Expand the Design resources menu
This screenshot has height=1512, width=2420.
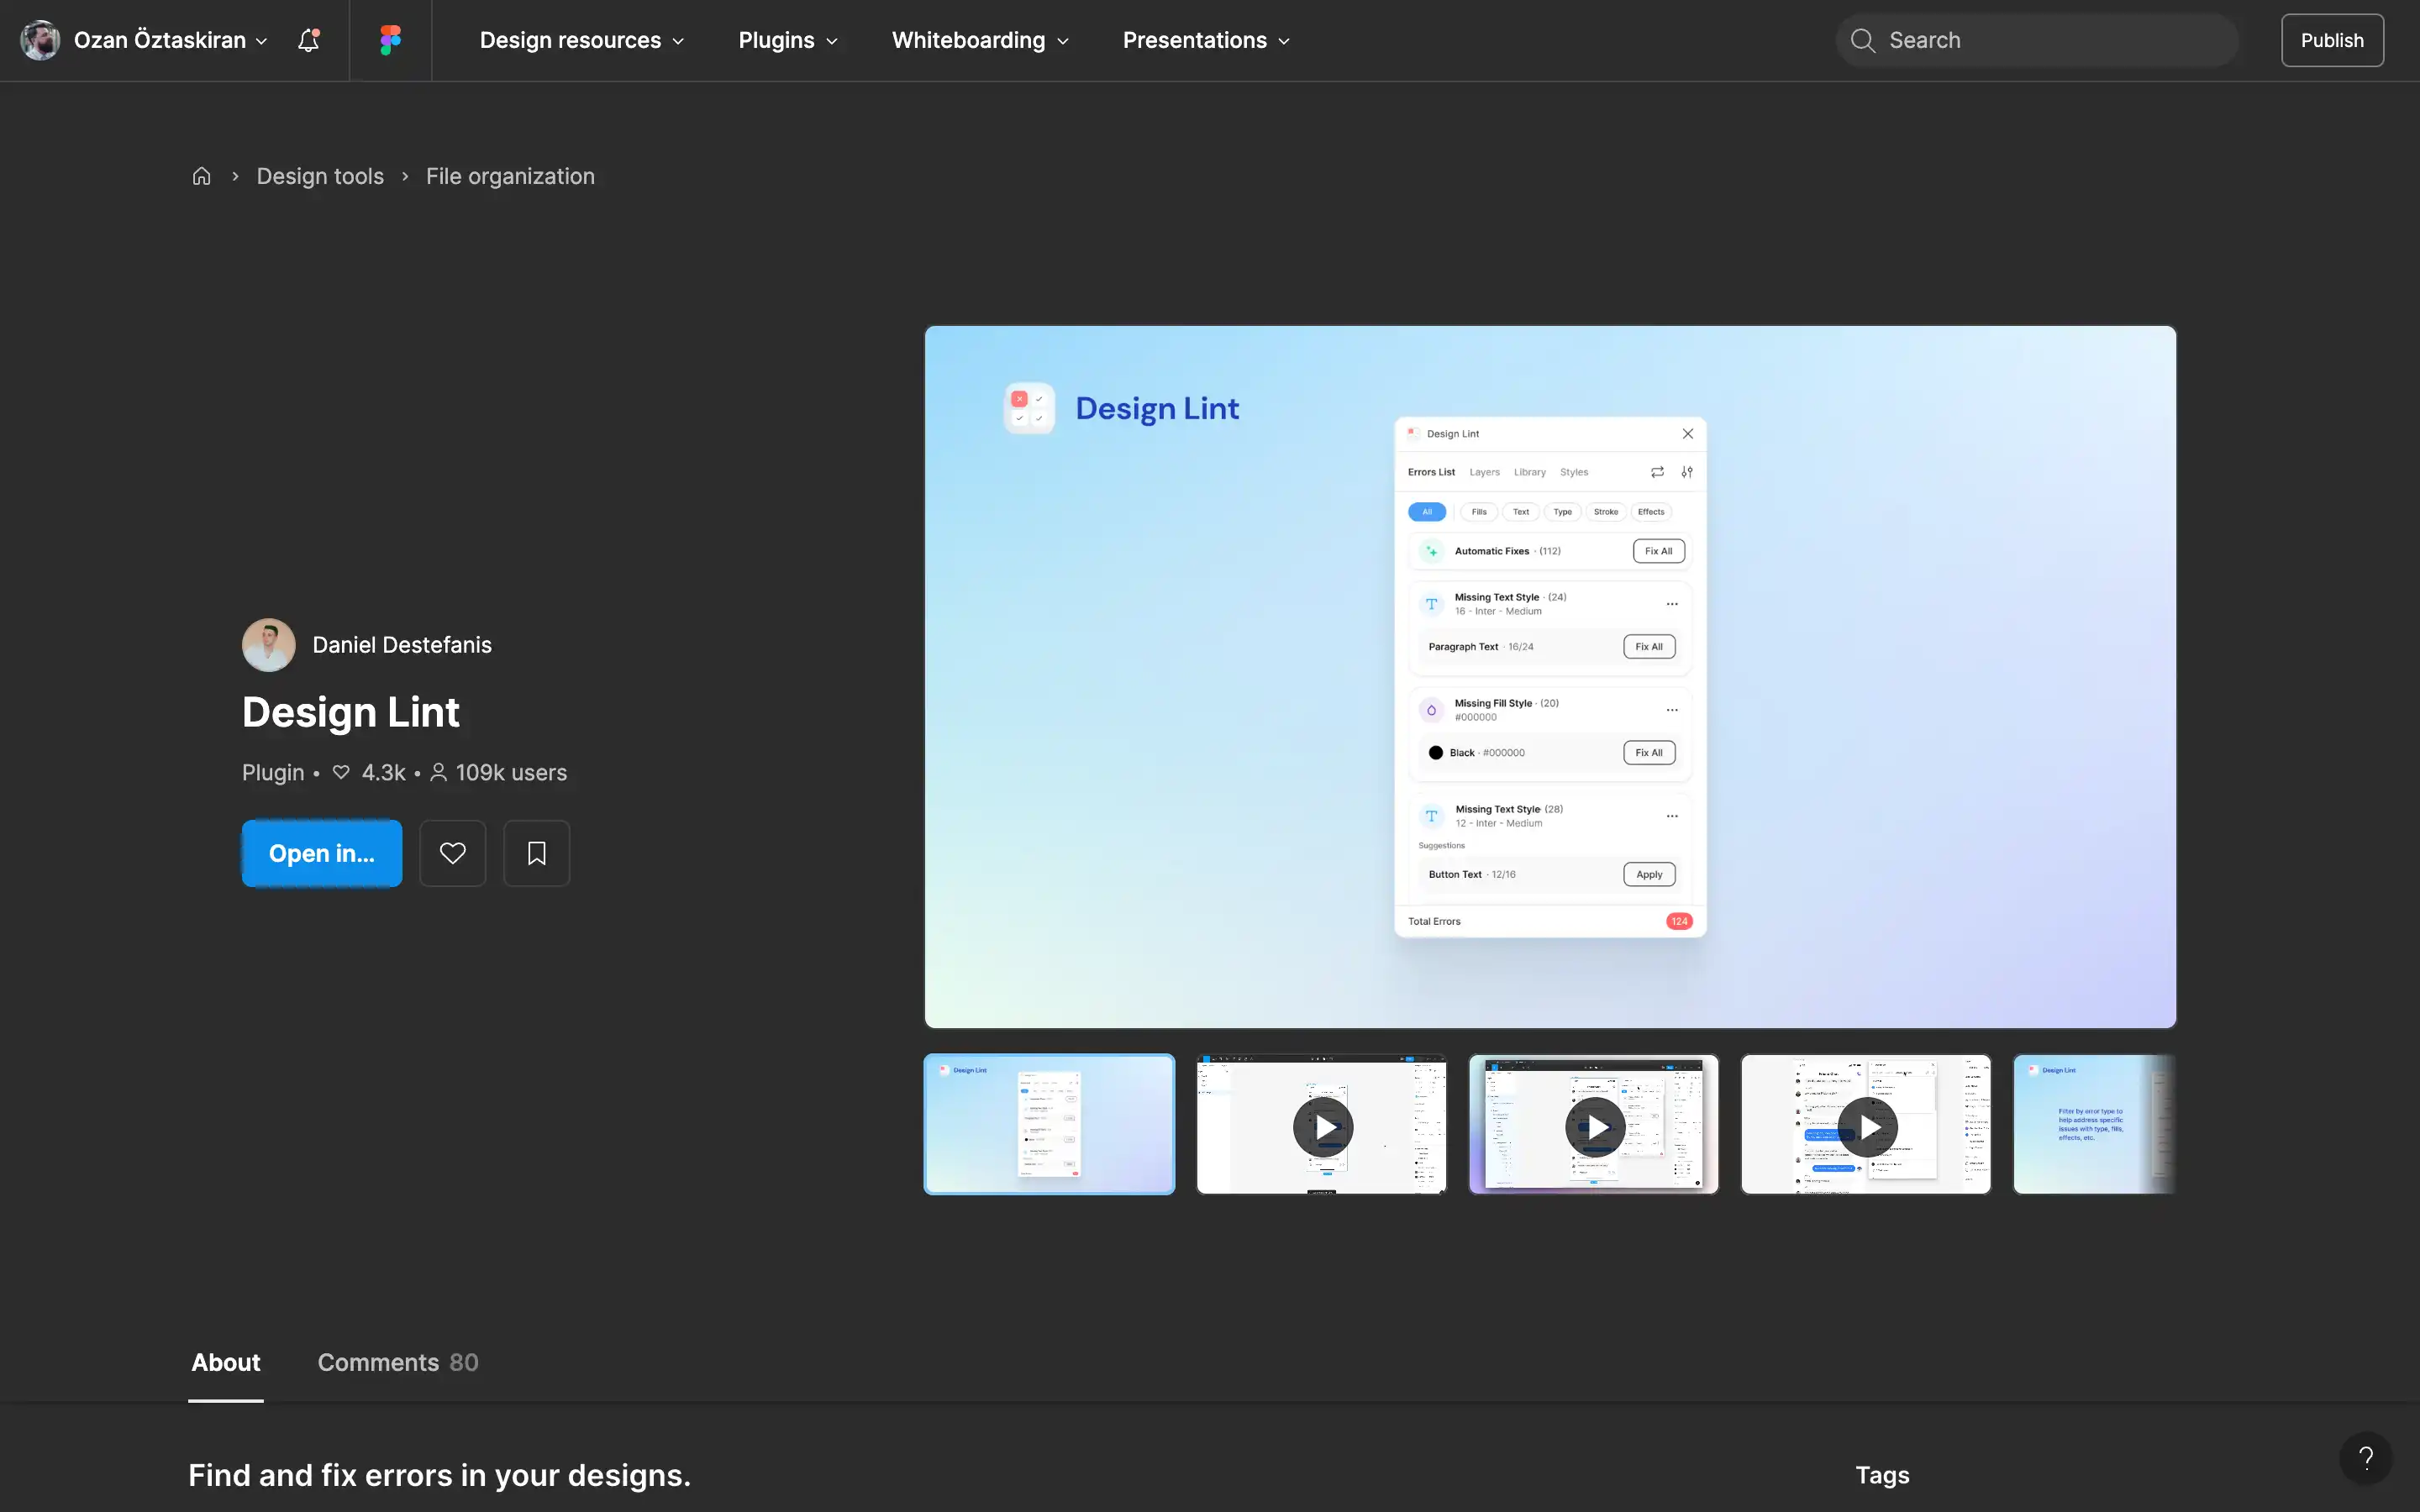[x=582, y=40]
